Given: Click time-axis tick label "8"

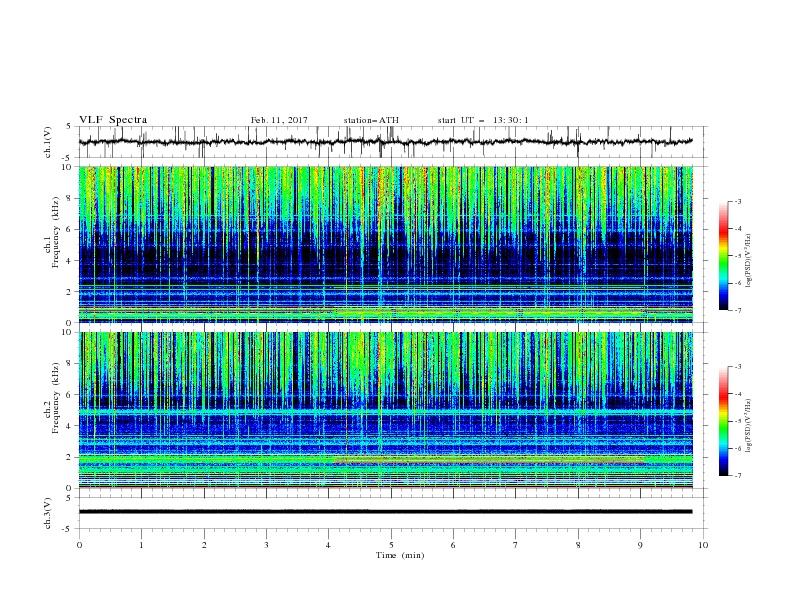Looking at the screenshot, I should (x=578, y=545).
